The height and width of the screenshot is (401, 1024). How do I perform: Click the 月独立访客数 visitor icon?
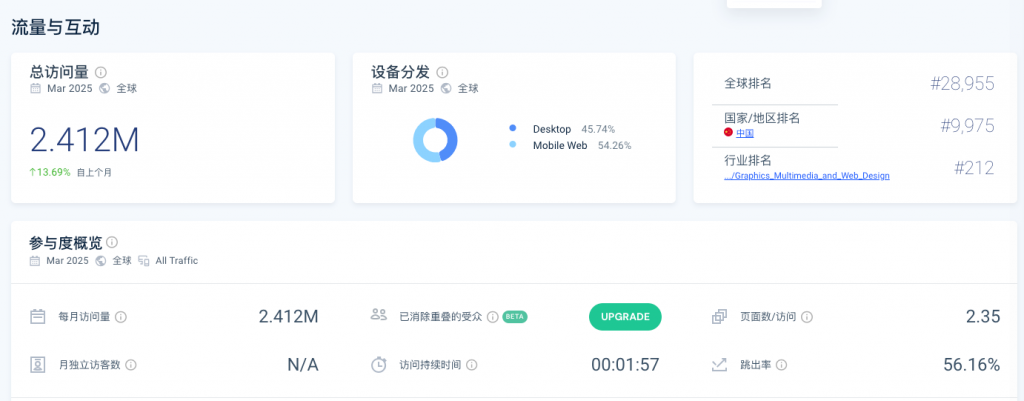[x=38, y=364]
